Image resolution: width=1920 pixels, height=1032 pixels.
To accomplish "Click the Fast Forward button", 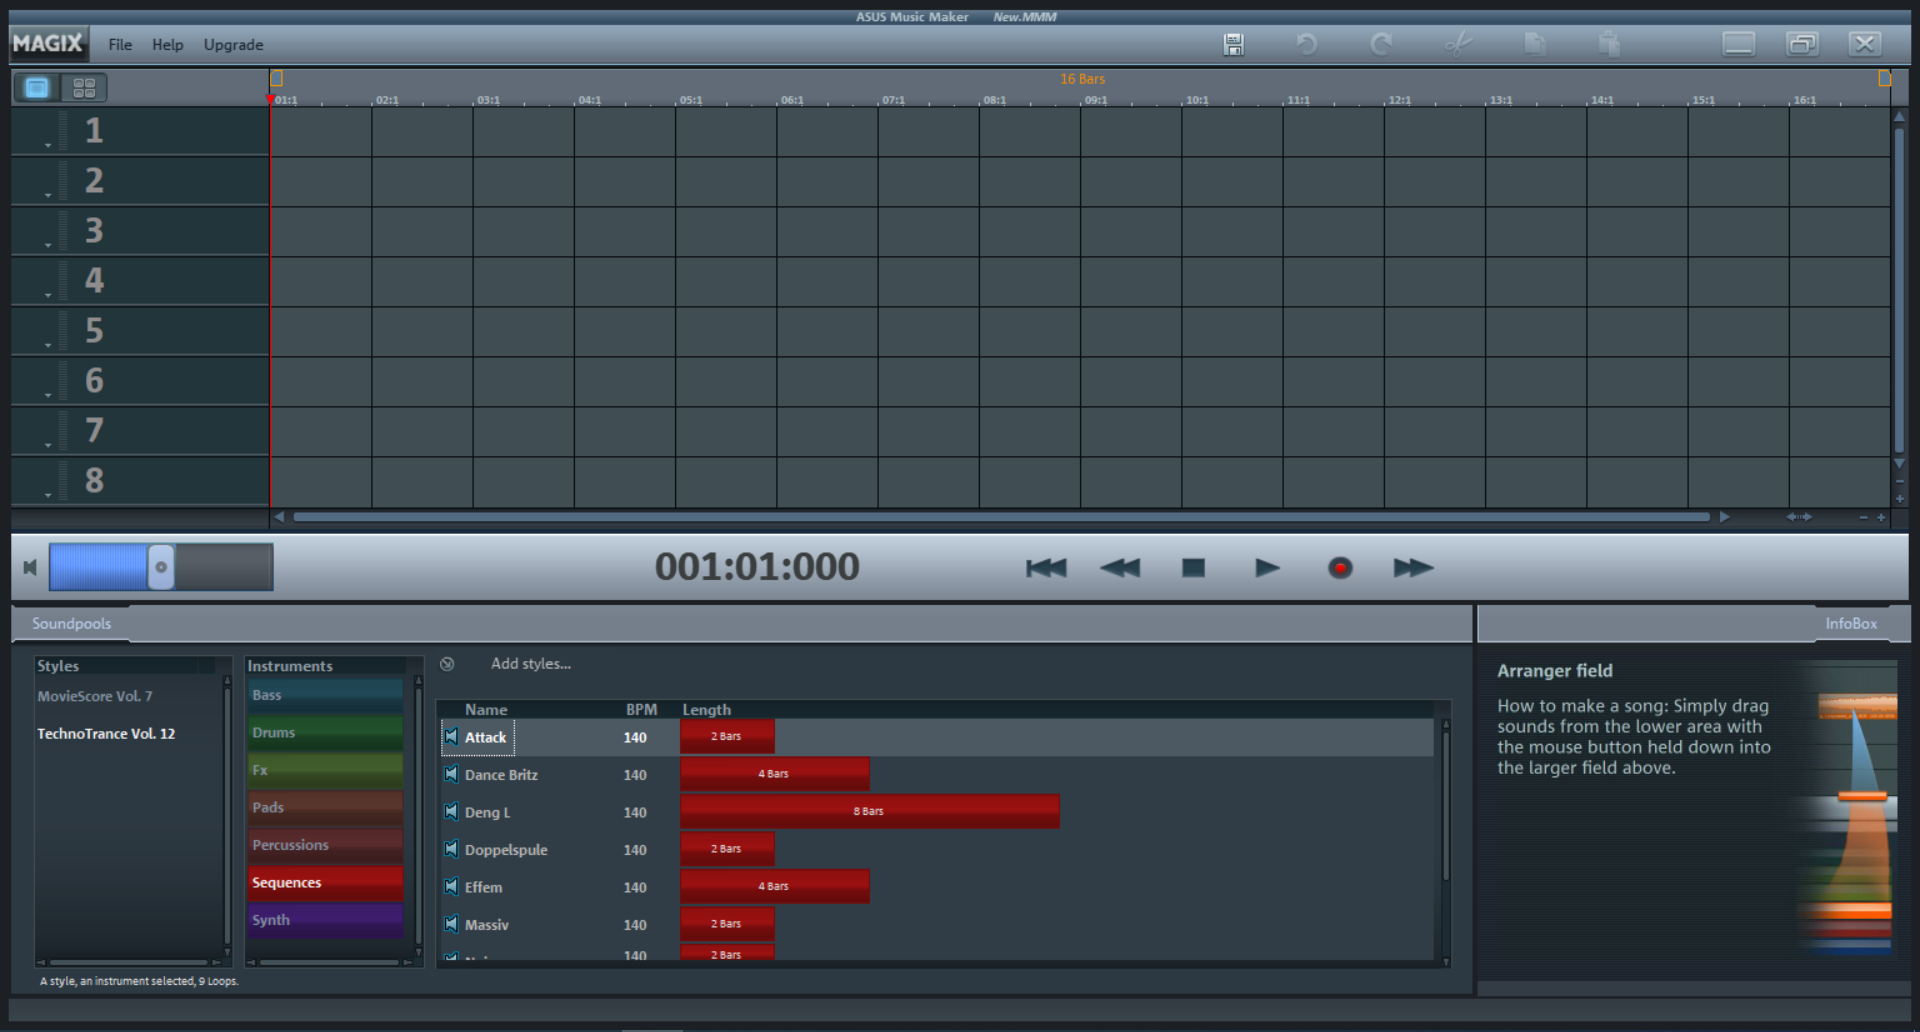I will (x=1414, y=568).
